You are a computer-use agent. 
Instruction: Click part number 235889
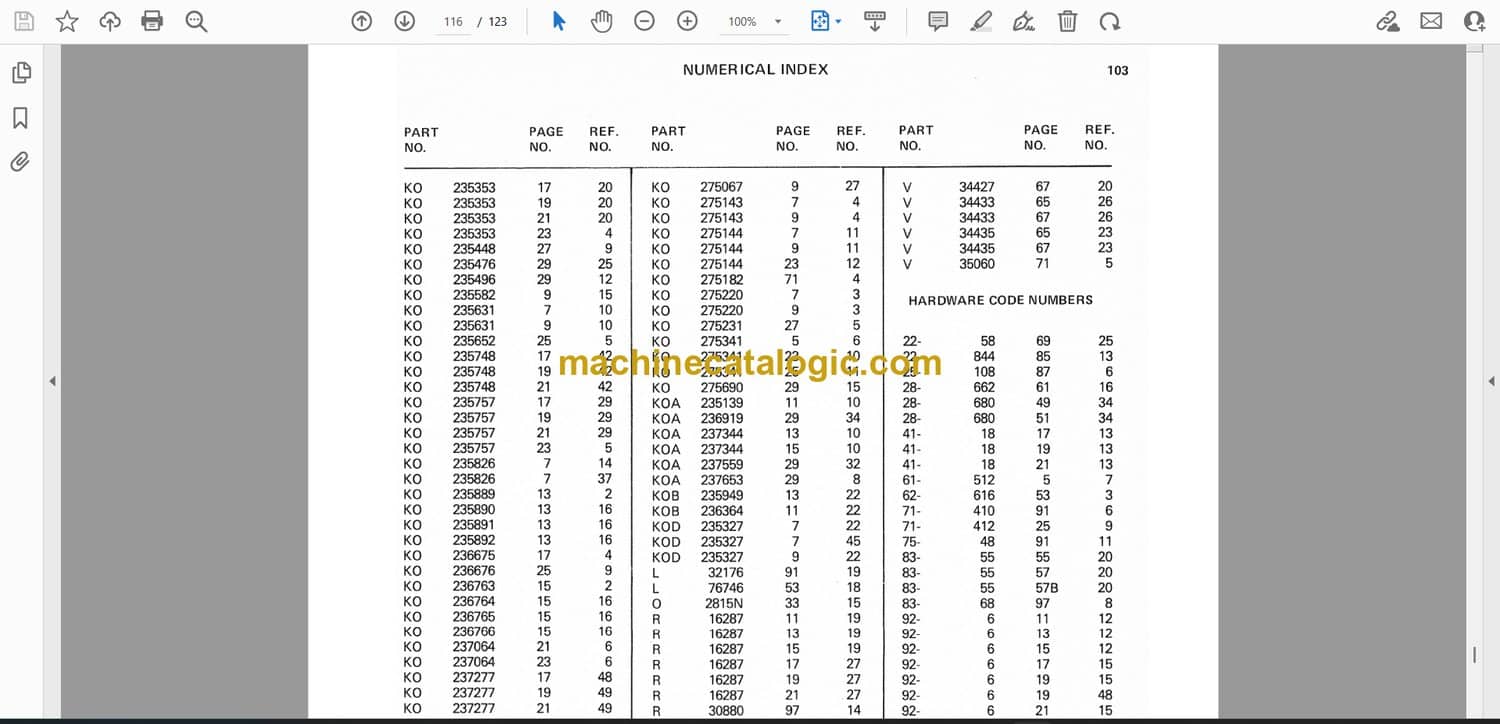click(474, 494)
